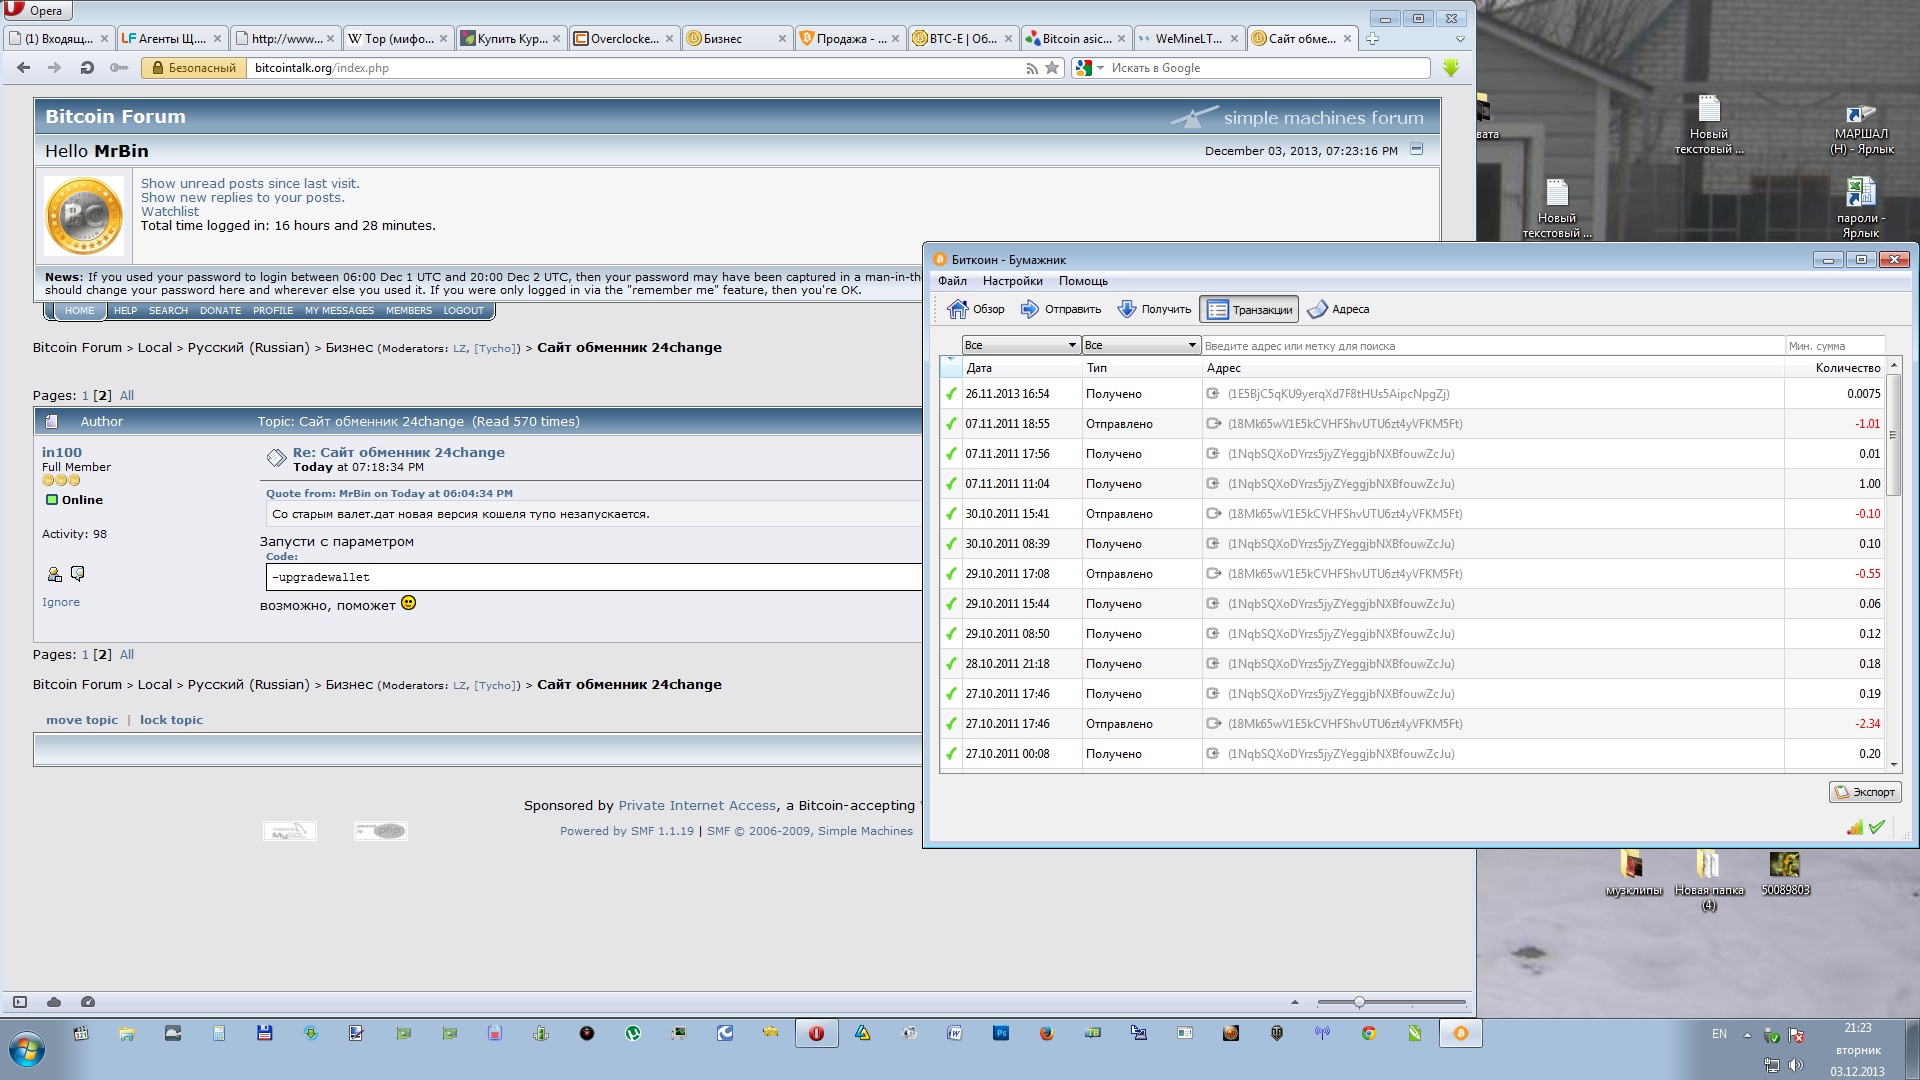The image size is (1920, 1080).
Task: Click the Экспорт button
Action: pyautogui.click(x=1864, y=792)
